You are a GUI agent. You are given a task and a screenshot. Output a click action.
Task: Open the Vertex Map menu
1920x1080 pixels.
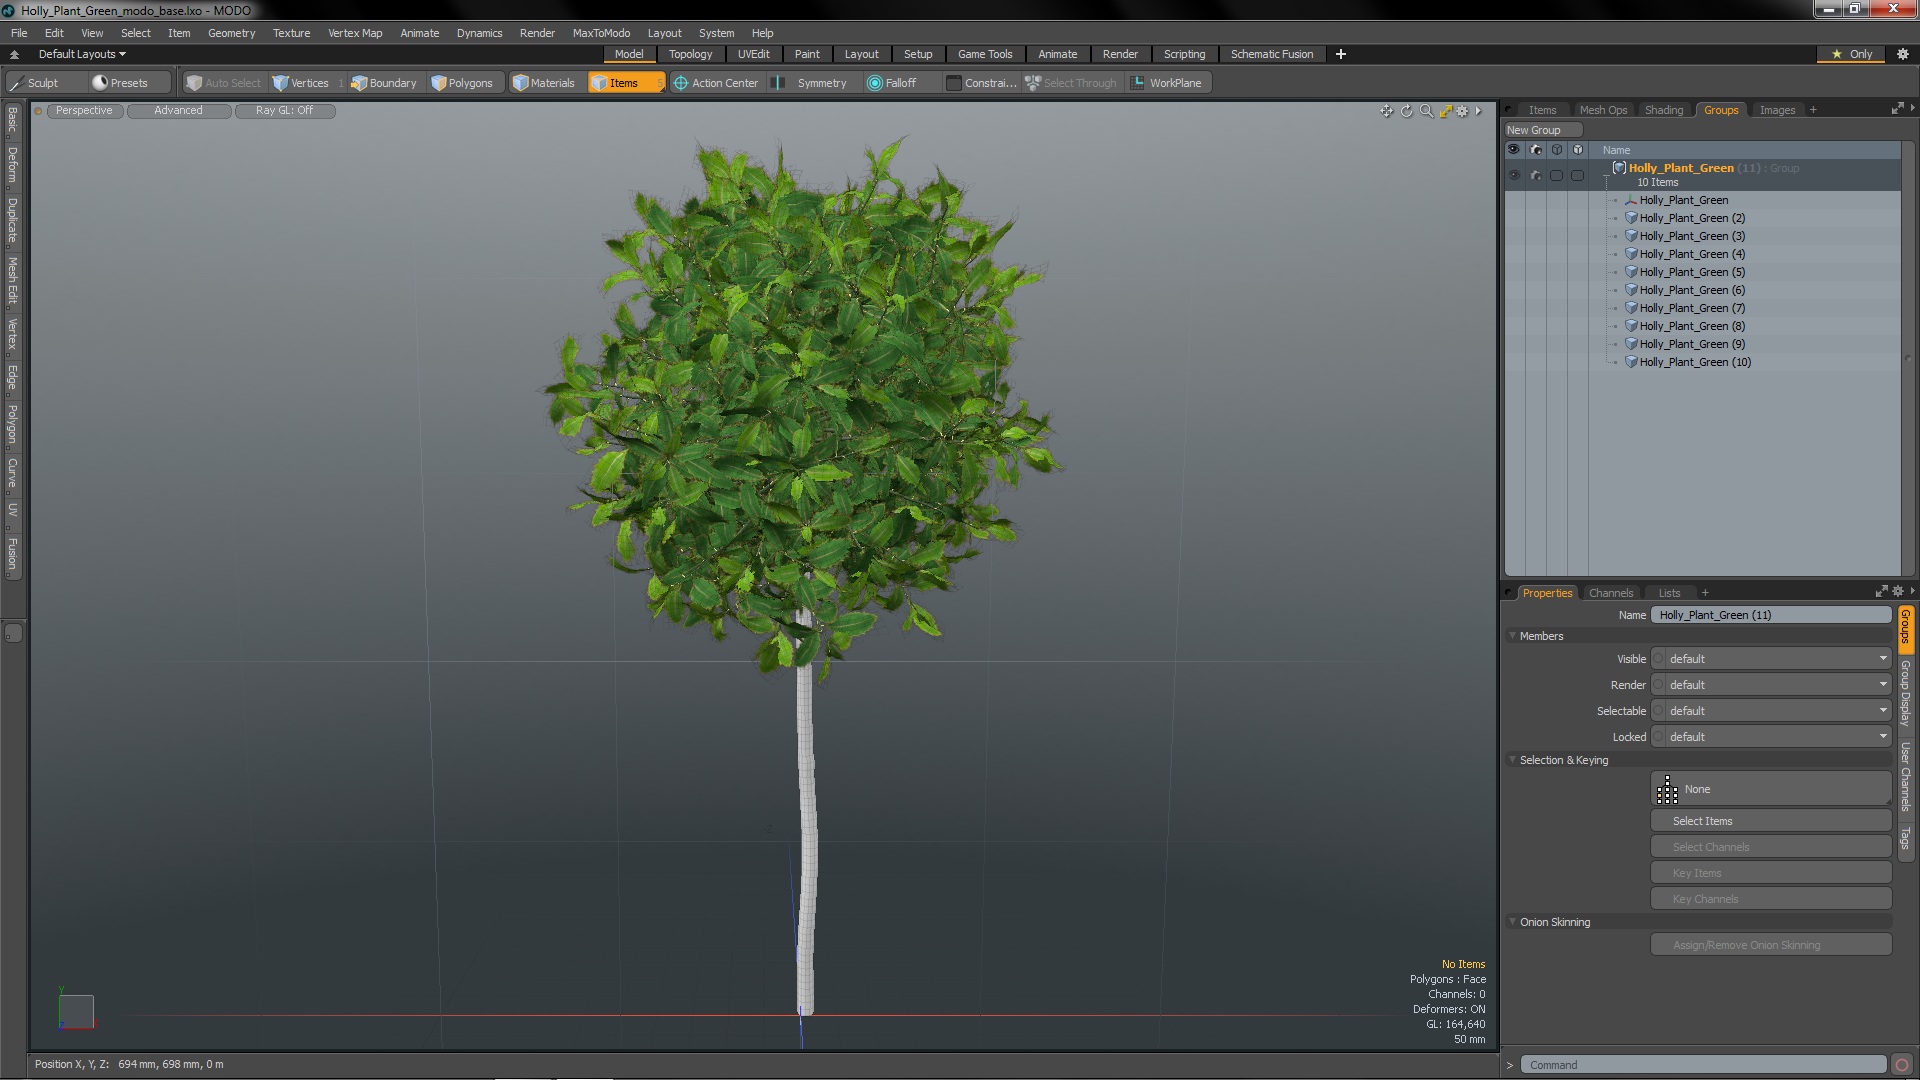(355, 33)
